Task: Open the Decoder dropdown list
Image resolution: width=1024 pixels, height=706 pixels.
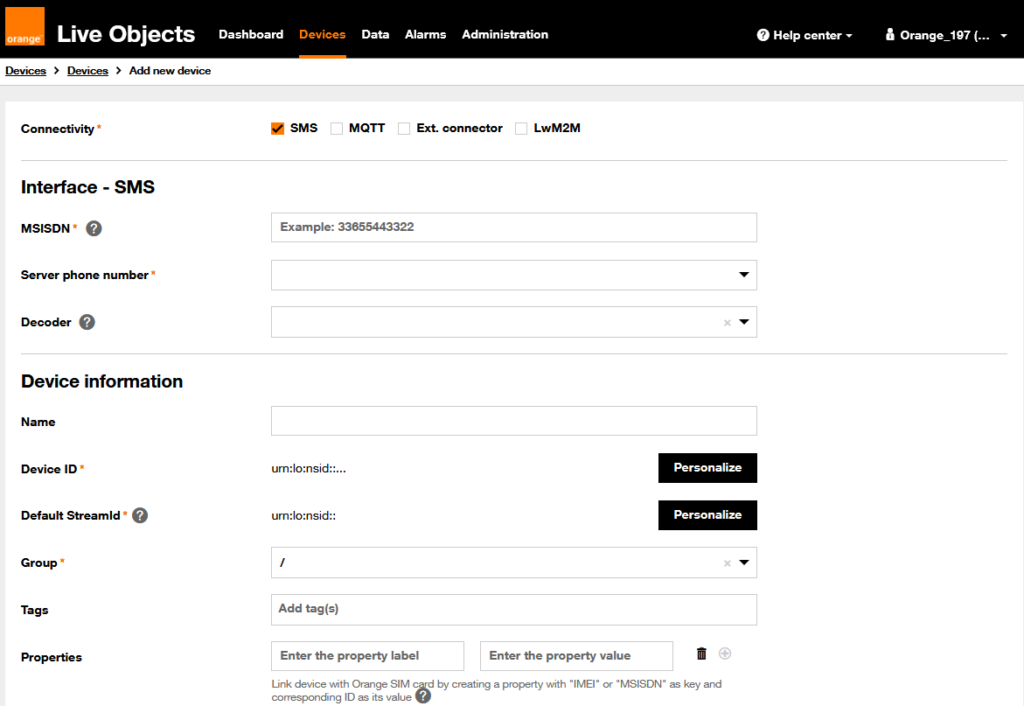Action: coord(744,322)
